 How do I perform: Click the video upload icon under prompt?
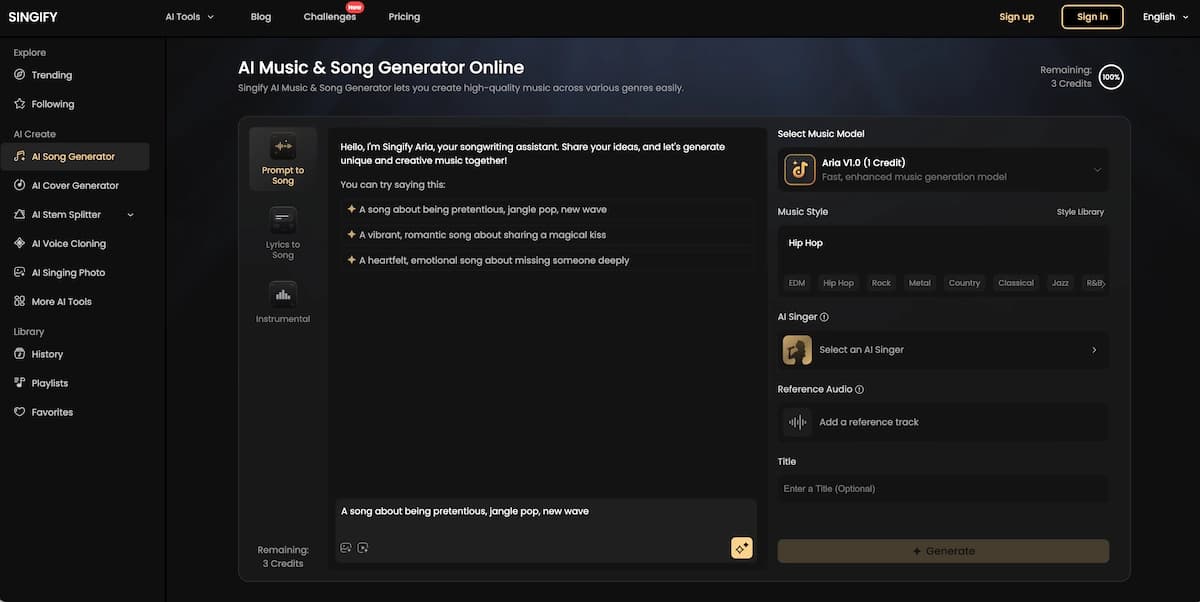363,548
